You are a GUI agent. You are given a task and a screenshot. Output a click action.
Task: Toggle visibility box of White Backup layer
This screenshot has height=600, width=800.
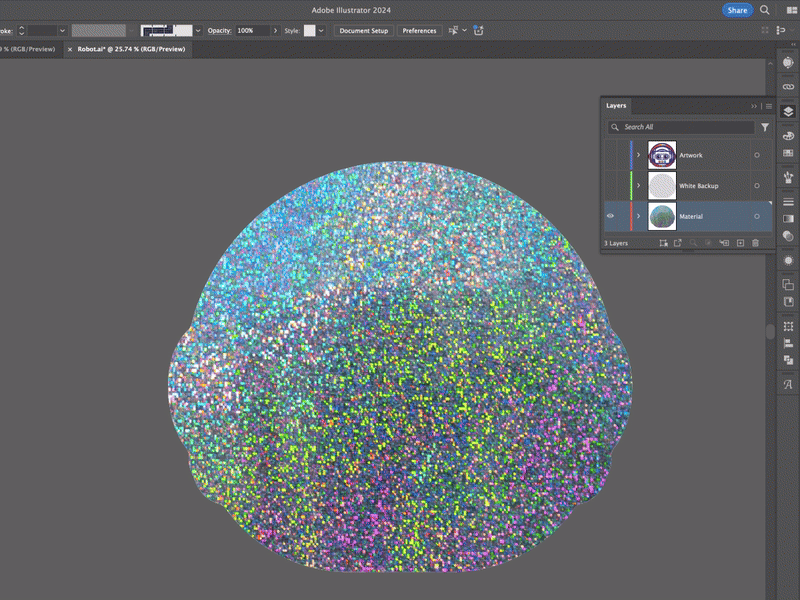click(610, 186)
